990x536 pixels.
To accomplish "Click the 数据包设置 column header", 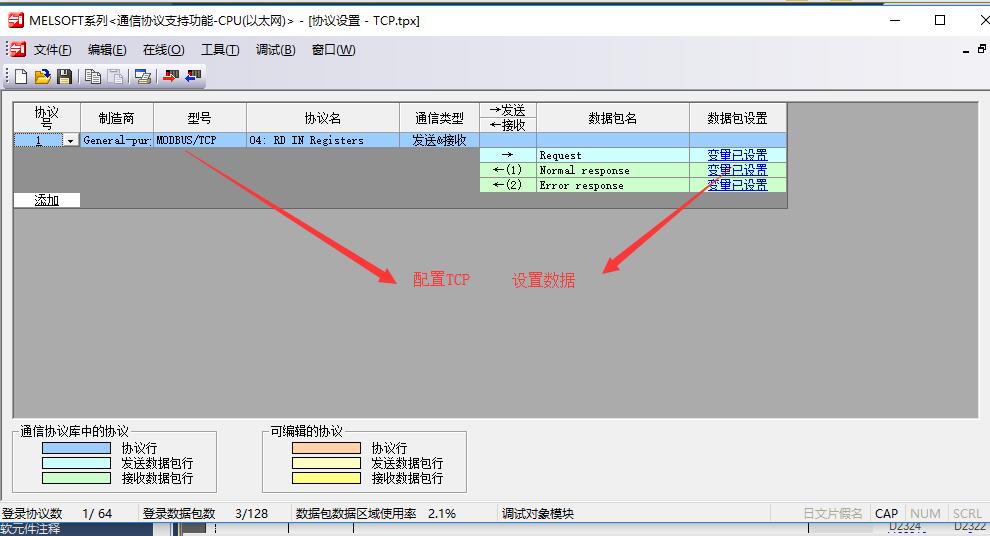I will [x=737, y=117].
